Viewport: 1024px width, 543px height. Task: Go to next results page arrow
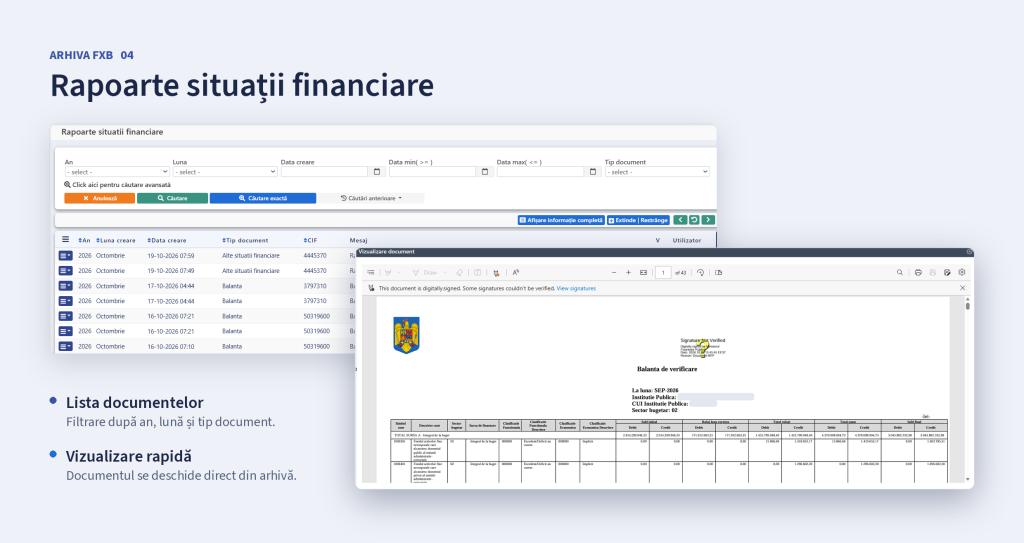point(709,220)
